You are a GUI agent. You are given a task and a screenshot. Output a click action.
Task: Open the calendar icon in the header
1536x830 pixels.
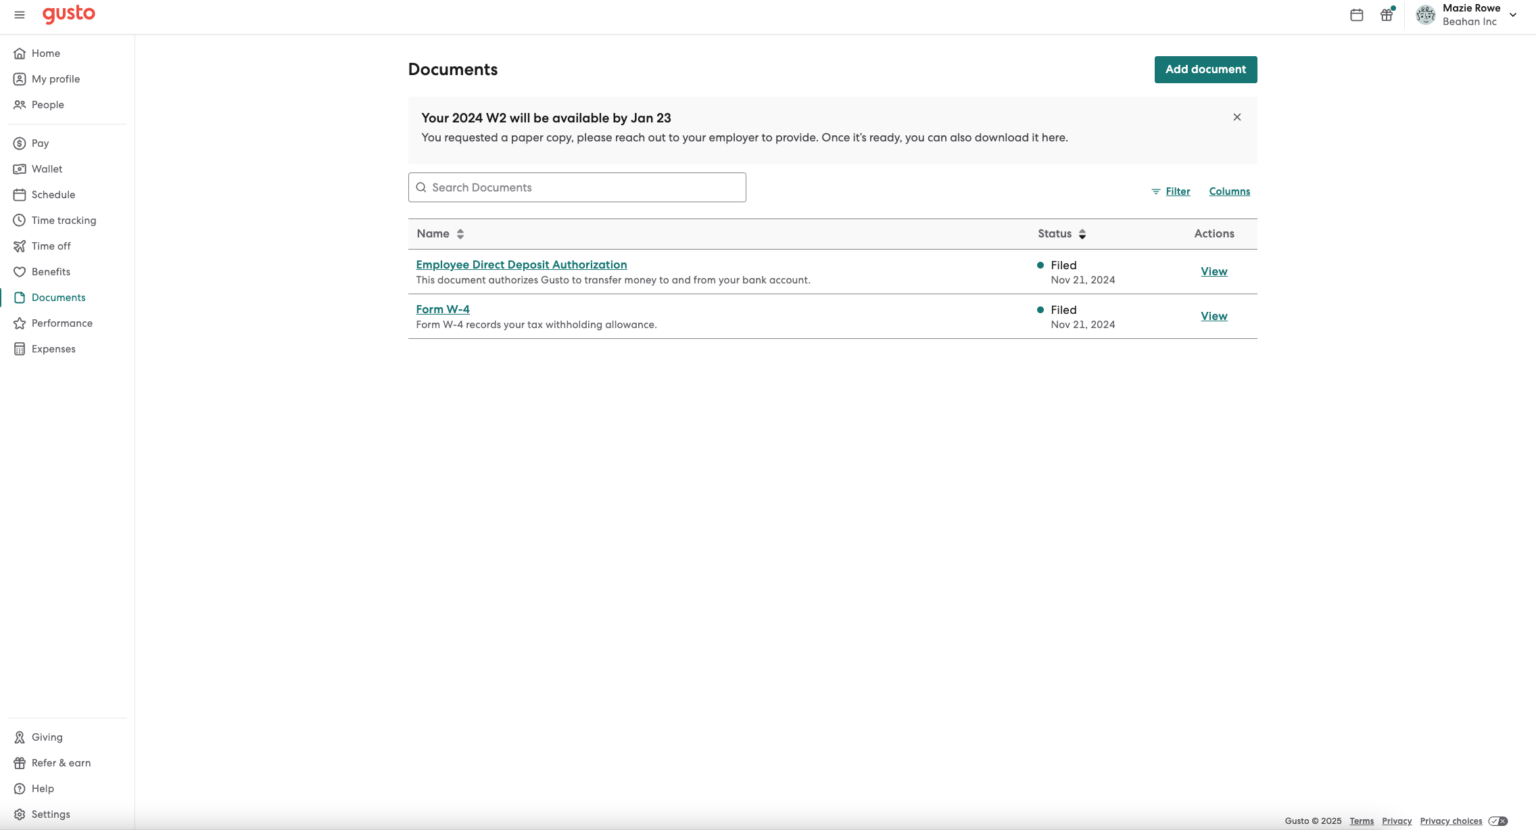(1356, 14)
